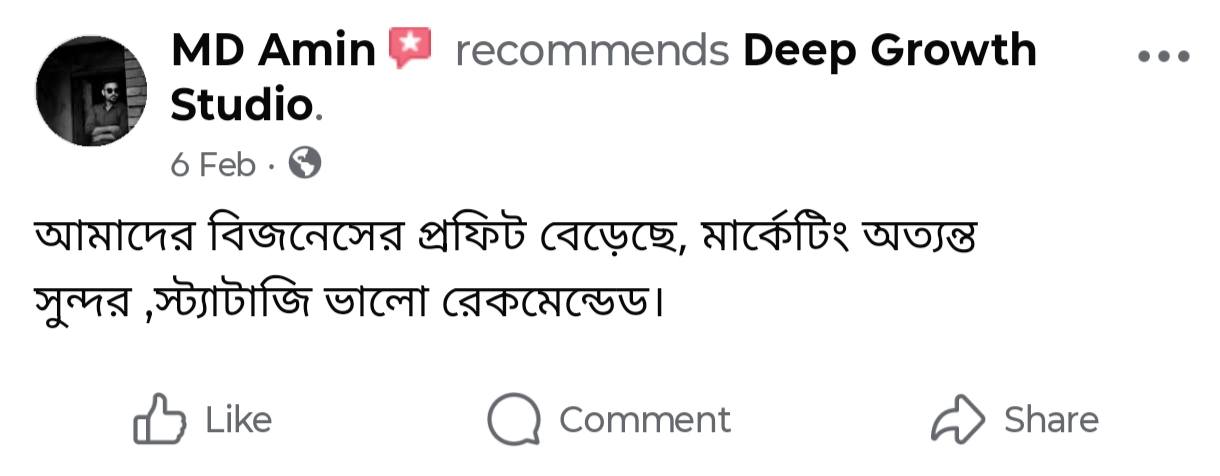Image resolution: width=1220 pixels, height=476 pixels.
Task: Click the thumbs-up Like icon
Action: (158, 419)
